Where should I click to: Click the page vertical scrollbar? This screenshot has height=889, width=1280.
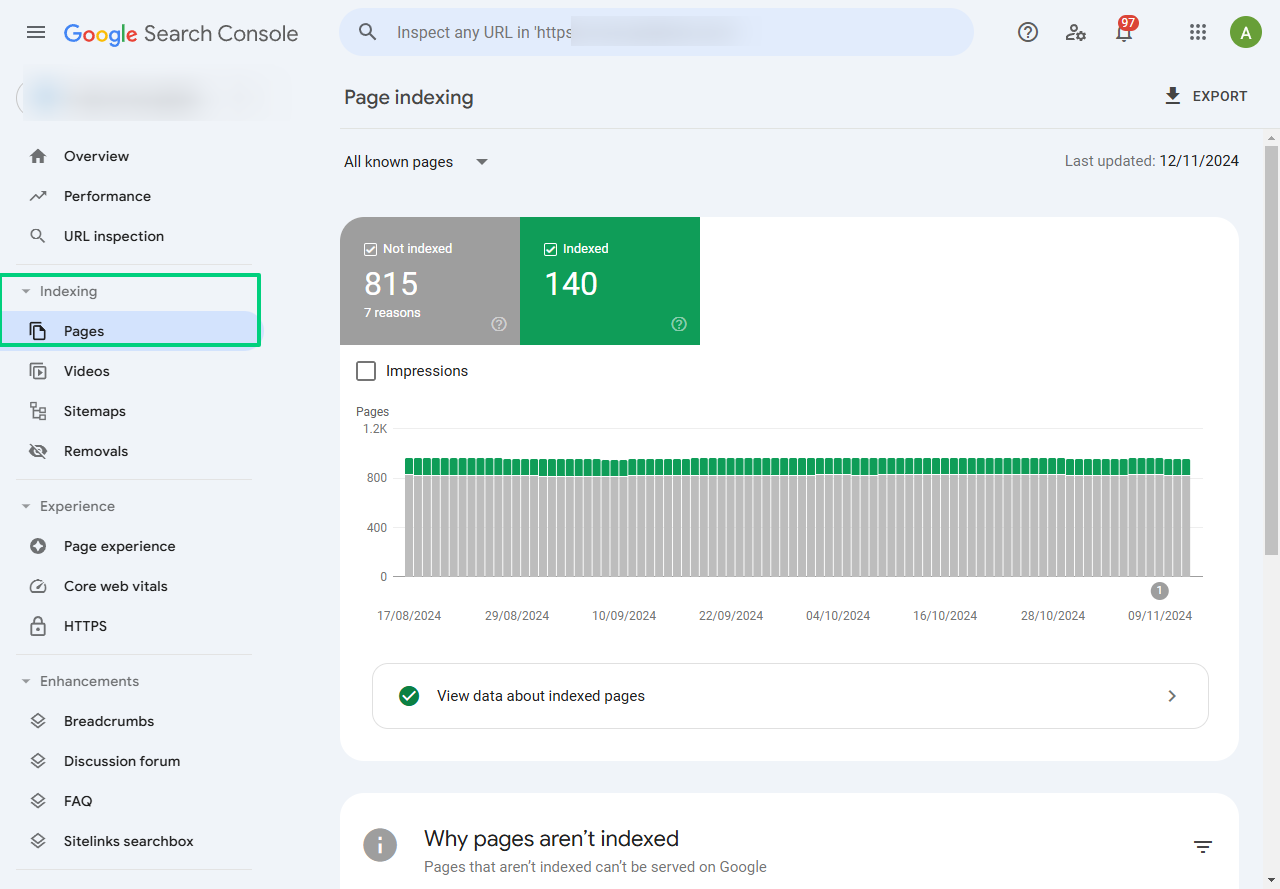(1272, 350)
